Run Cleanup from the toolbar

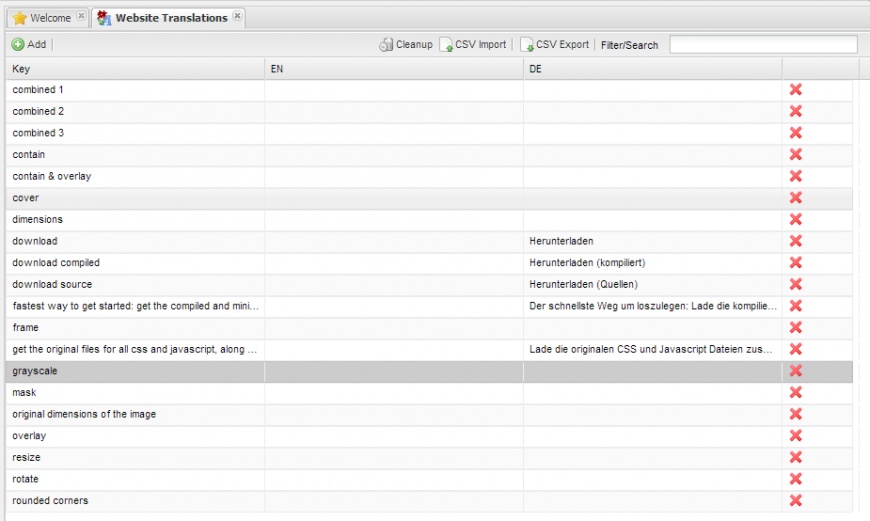pyautogui.click(x=405, y=45)
